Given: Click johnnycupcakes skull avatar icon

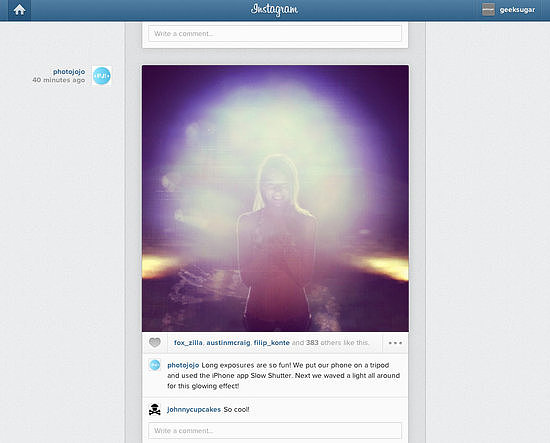Looking at the screenshot, I should coord(155,409).
